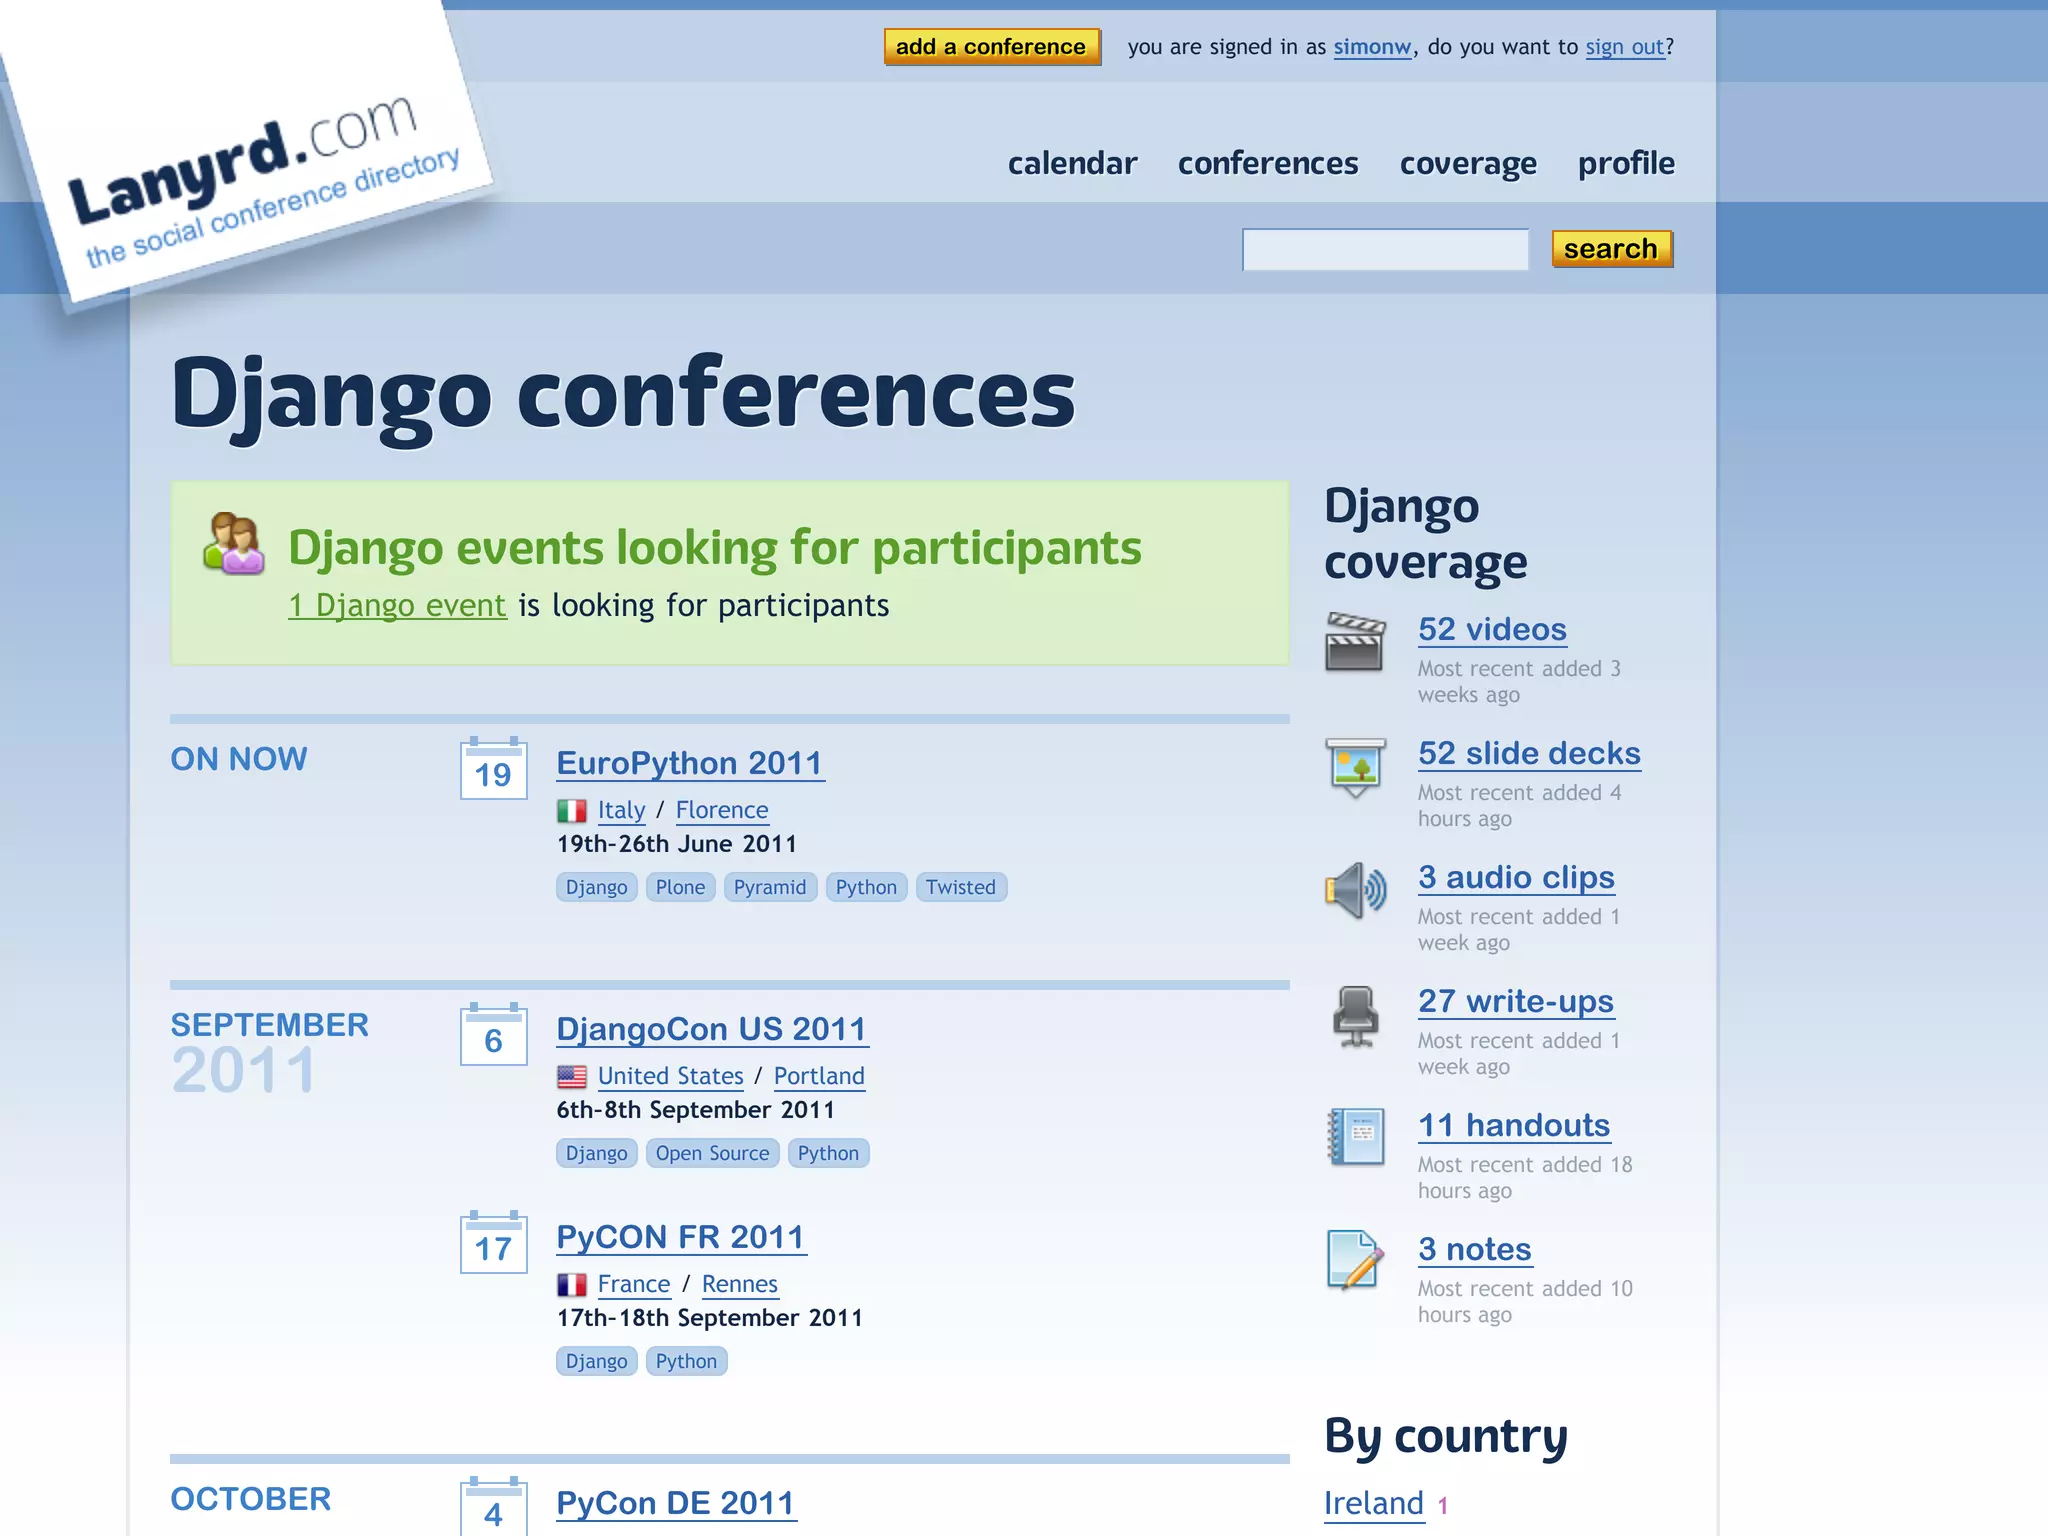Click the Italy flag icon
This screenshot has width=2048, height=1536.
point(572,810)
